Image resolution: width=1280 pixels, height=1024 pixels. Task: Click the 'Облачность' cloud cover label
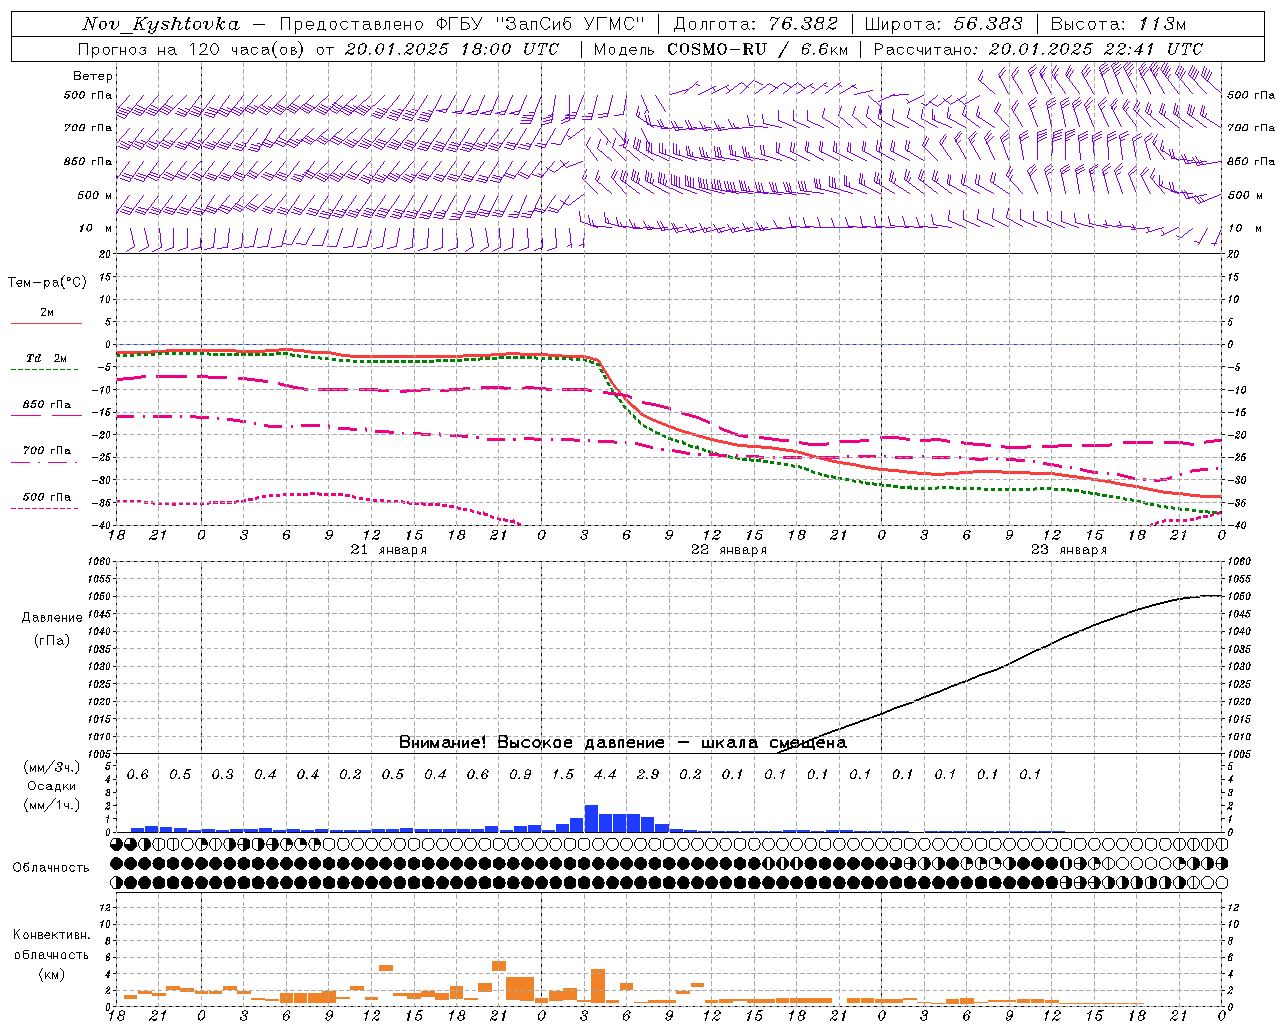pyautogui.click(x=51, y=868)
